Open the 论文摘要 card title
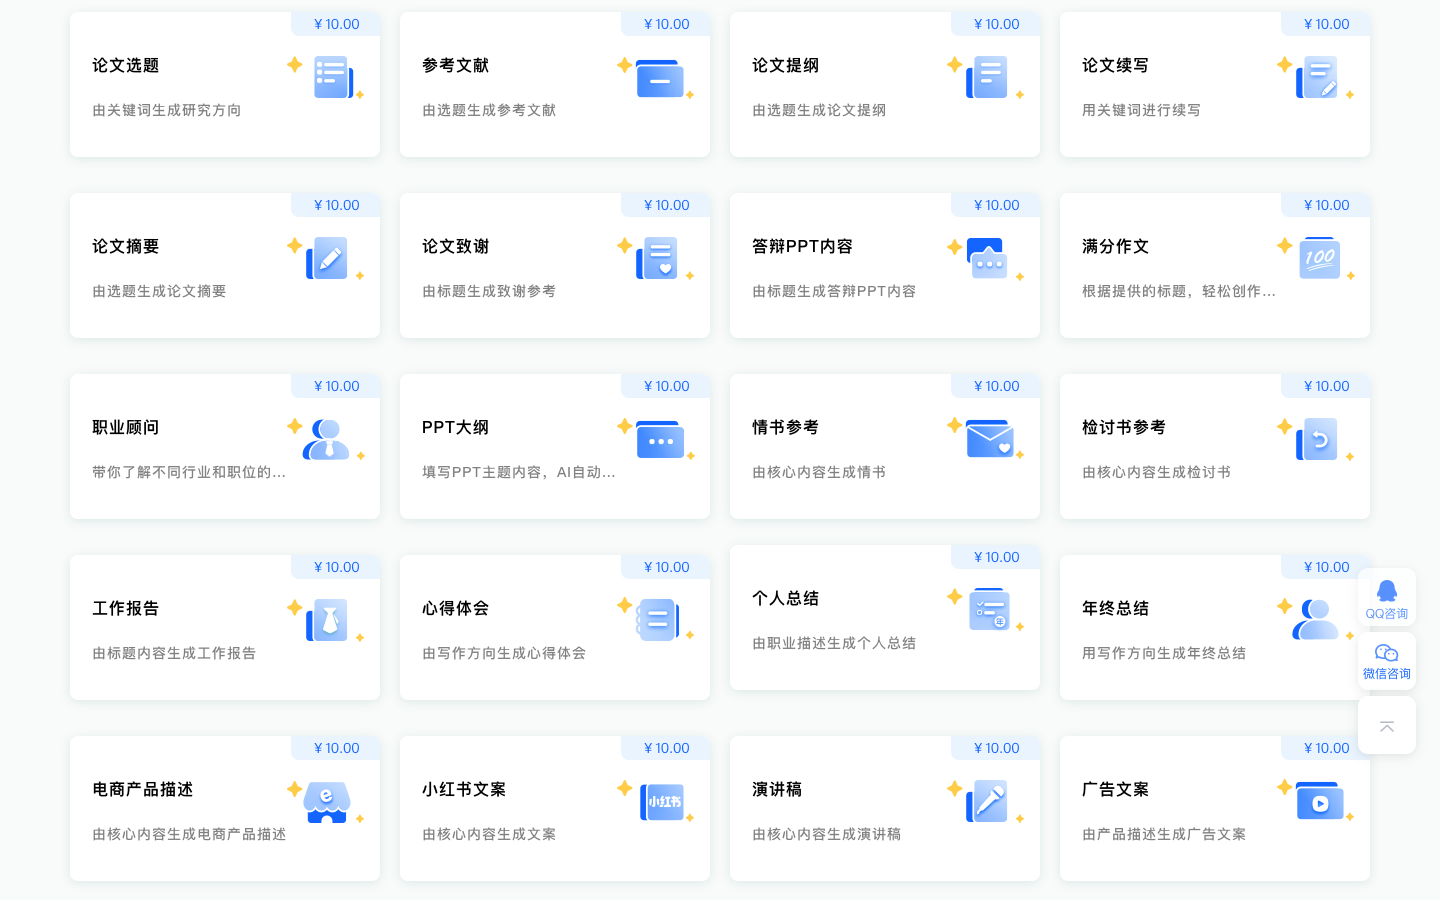 click(126, 247)
